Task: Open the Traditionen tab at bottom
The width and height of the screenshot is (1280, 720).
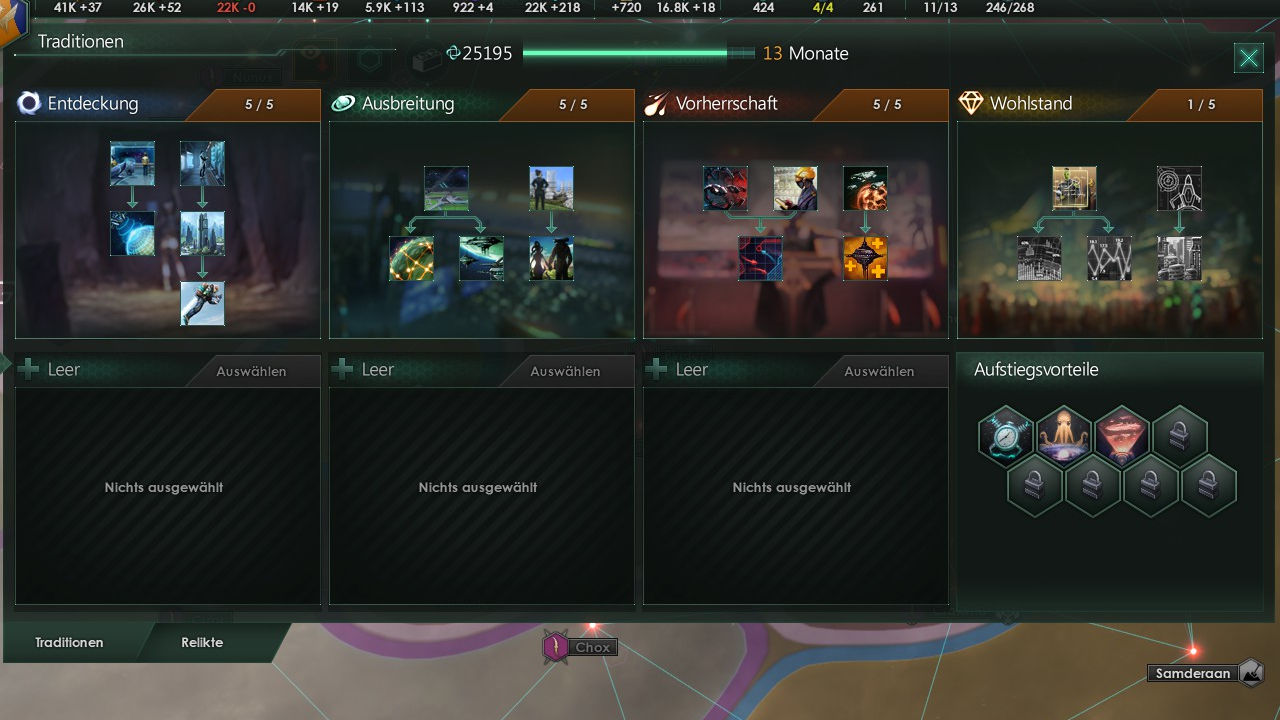Action: [x=69, y=643]
